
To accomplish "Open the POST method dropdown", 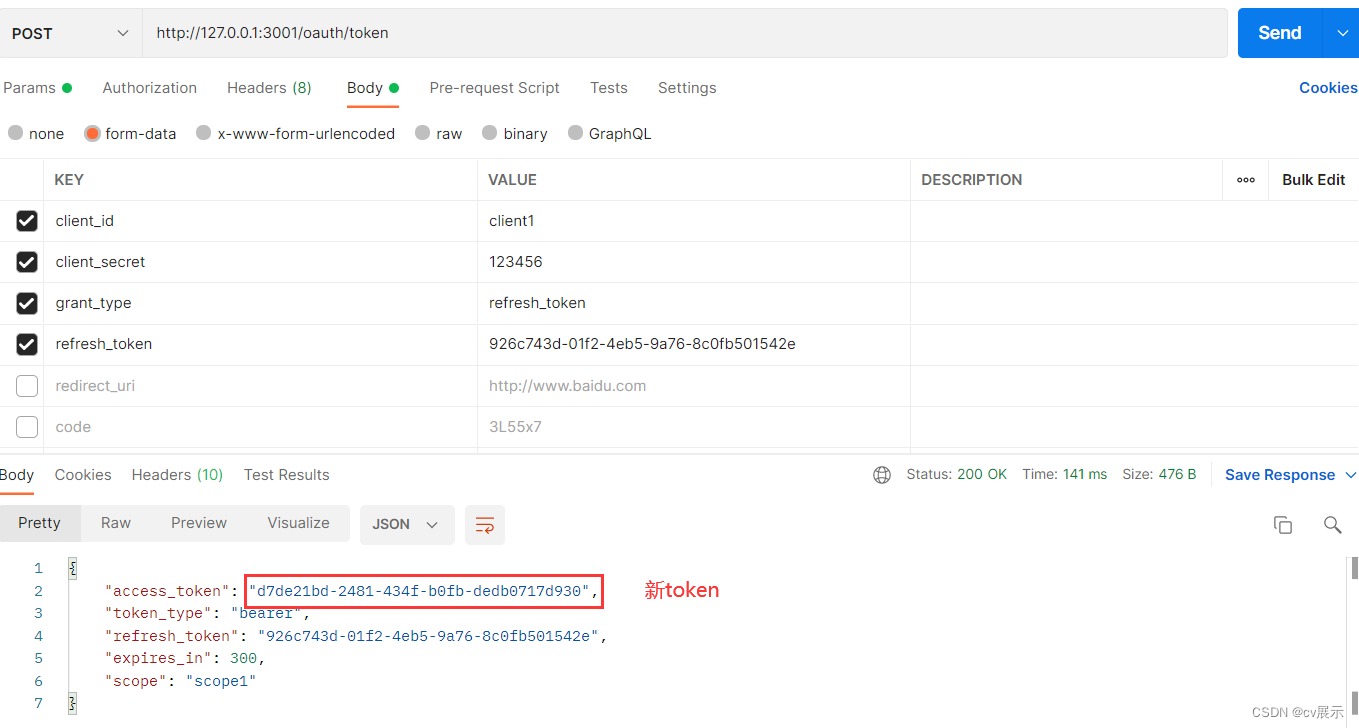I will 71,33.
